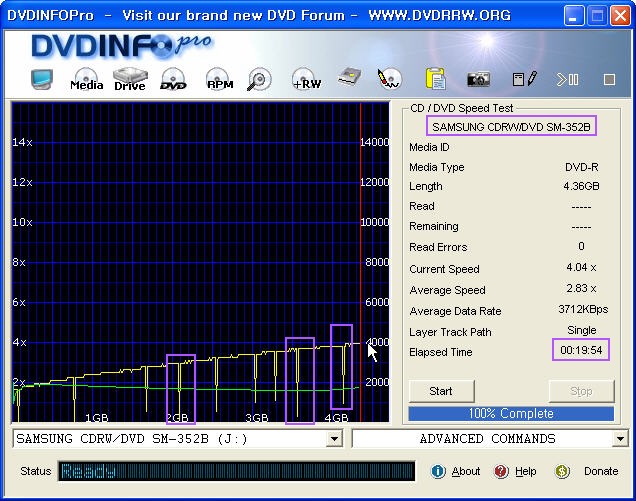Open the notes edit pencil icon
636x501 pixels.
tap(524, 79)
